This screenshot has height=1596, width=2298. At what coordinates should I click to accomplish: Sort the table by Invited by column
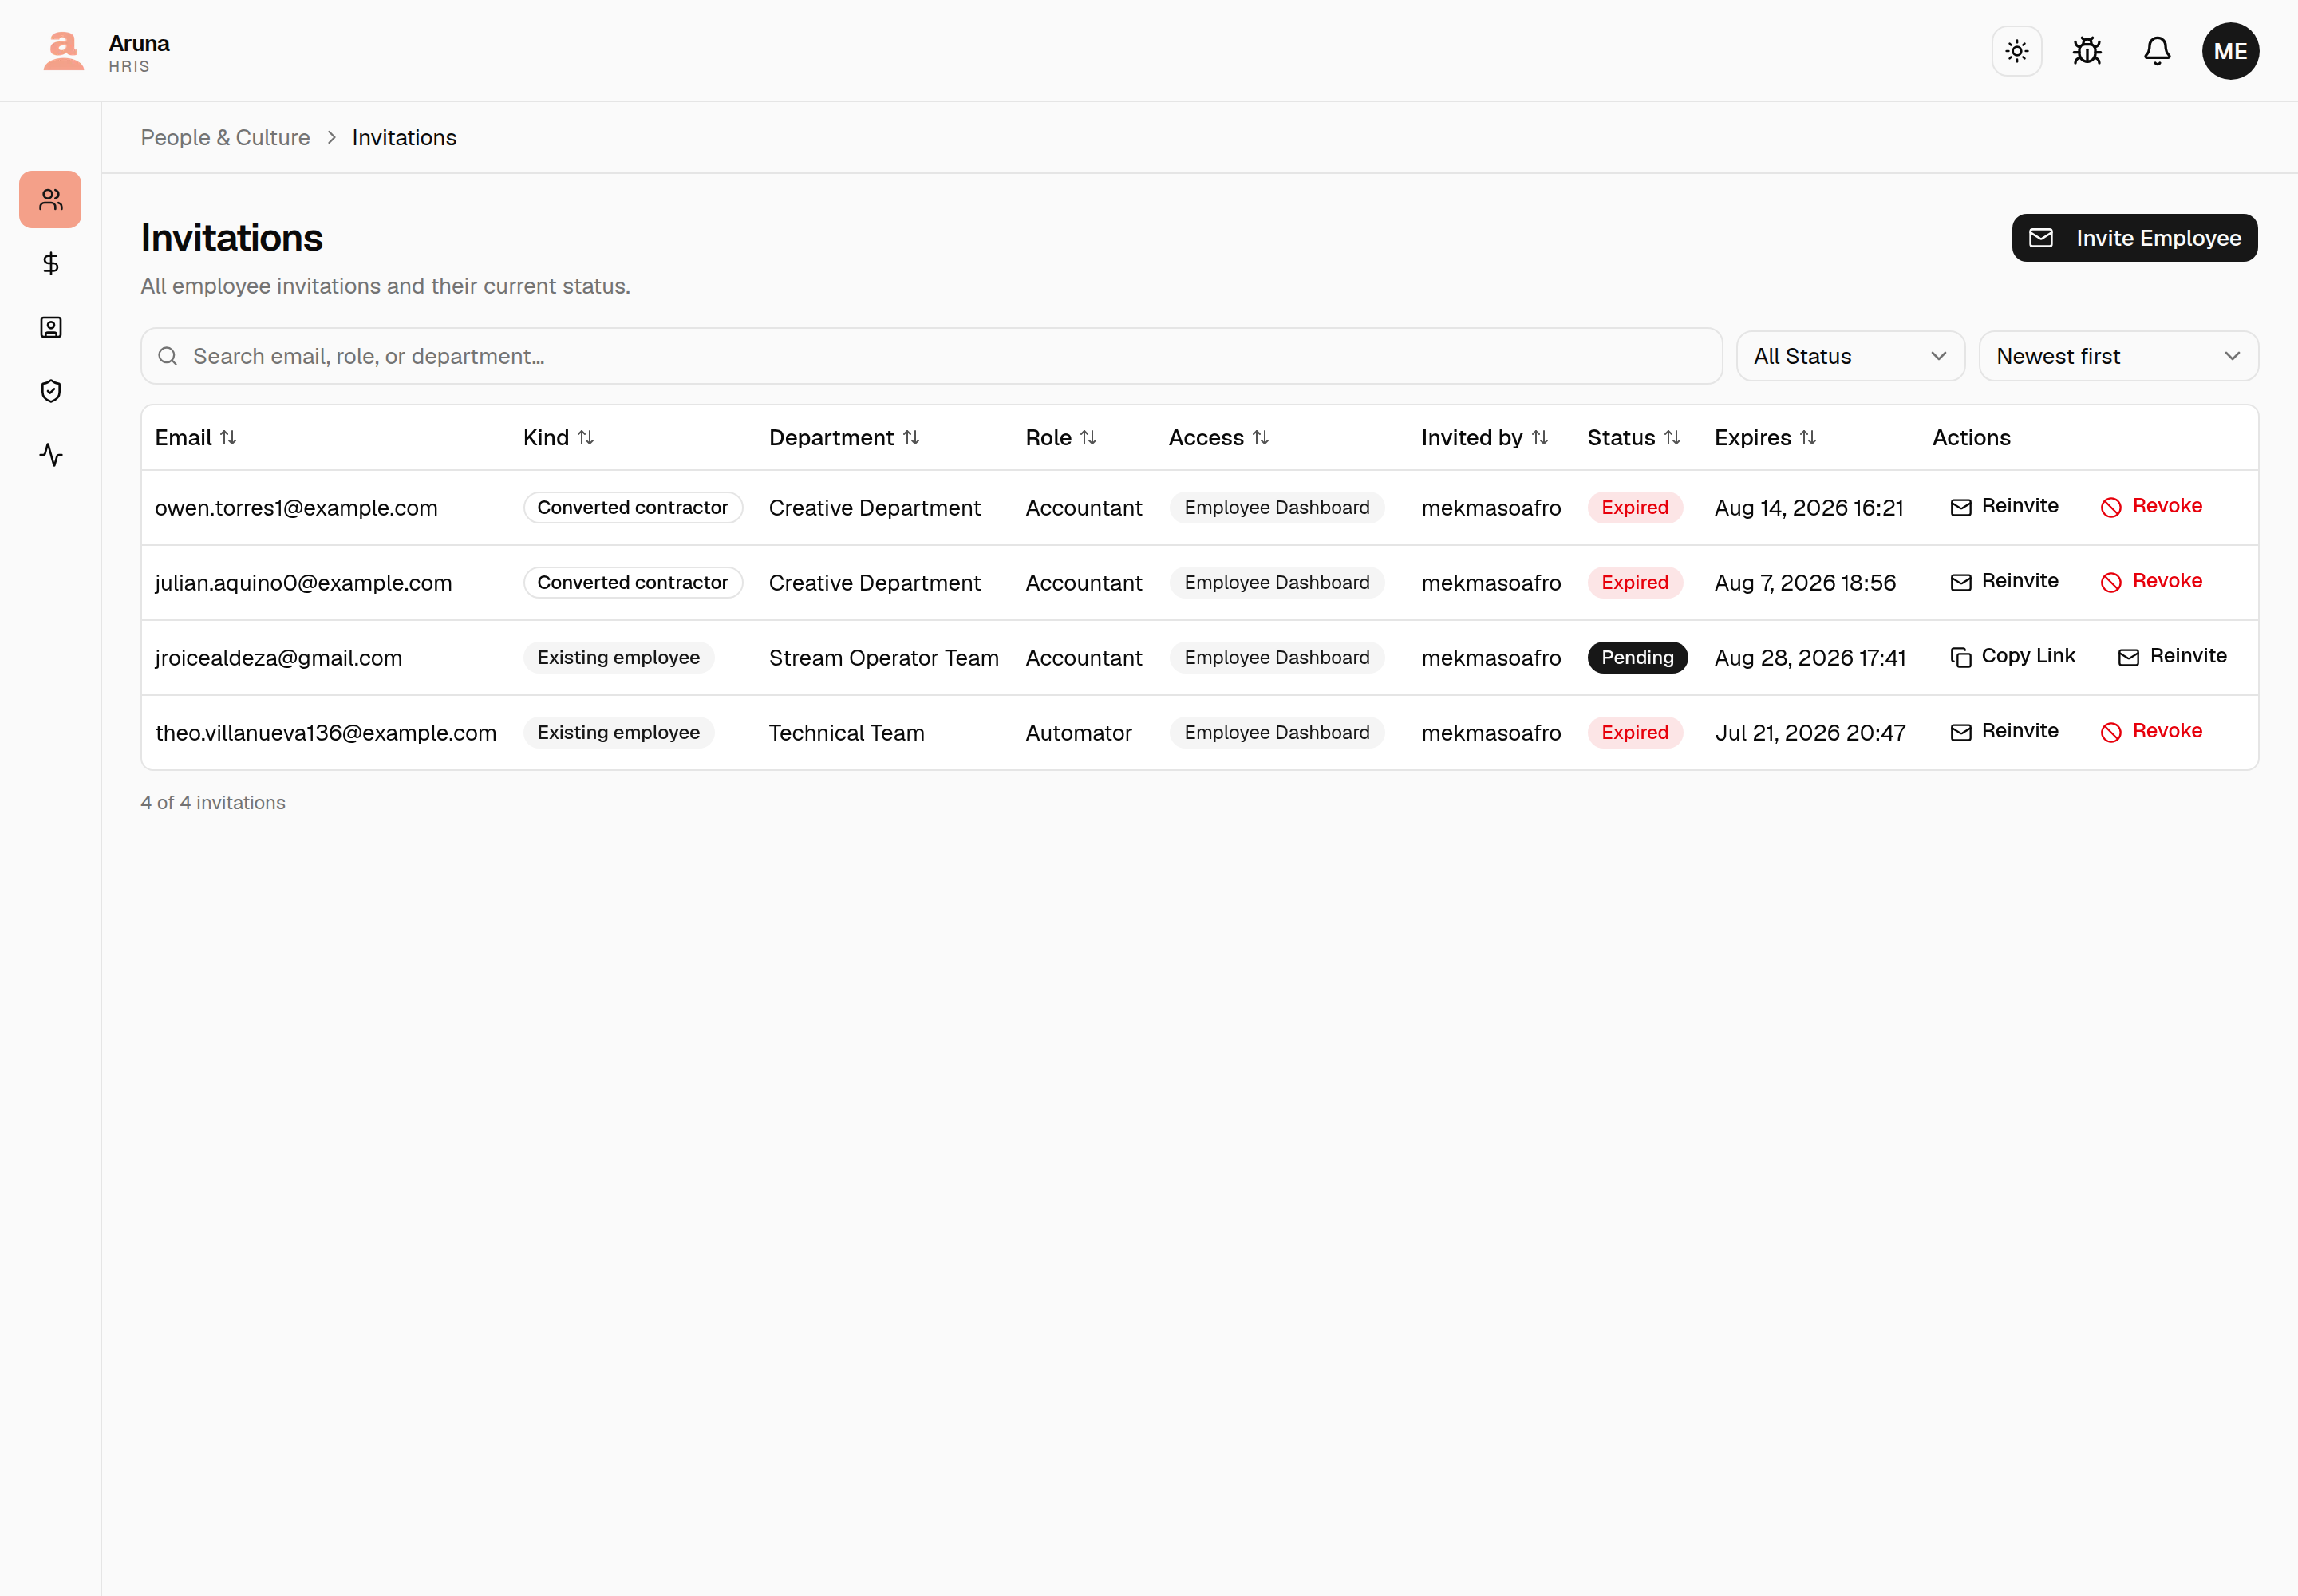point(1485,438)
